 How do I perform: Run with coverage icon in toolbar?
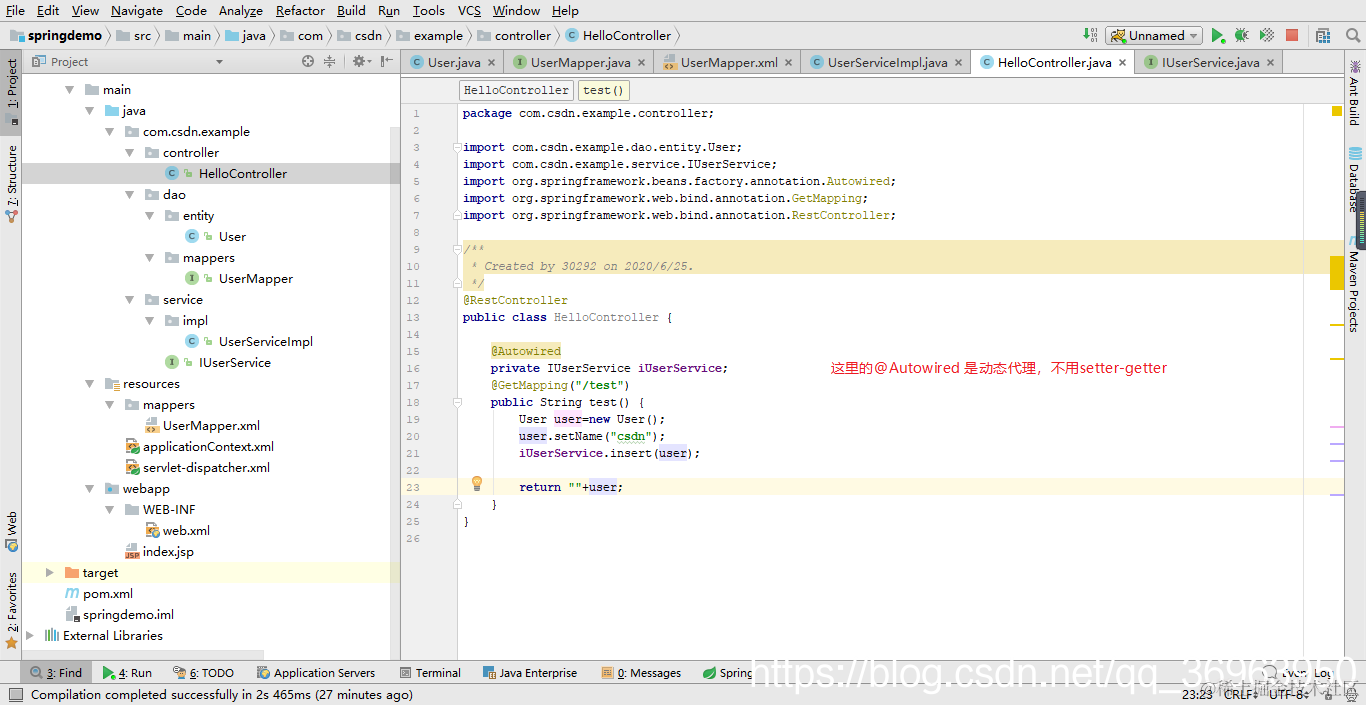(x=1266, y=35)
